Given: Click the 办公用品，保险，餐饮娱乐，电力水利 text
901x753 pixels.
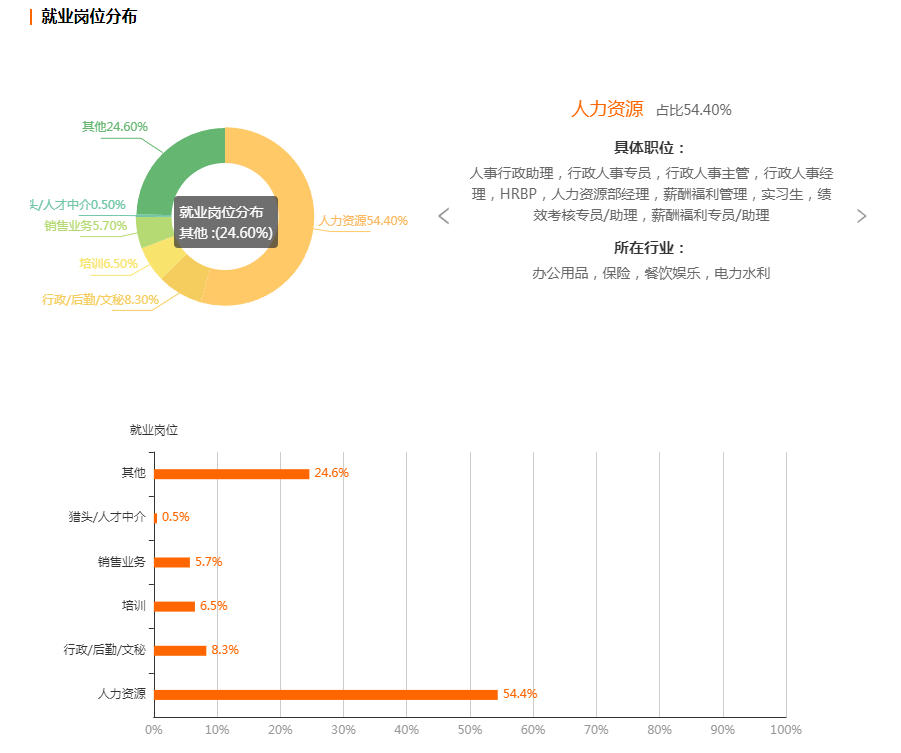Looking at the screenshot, I should [x=651, y=273].
